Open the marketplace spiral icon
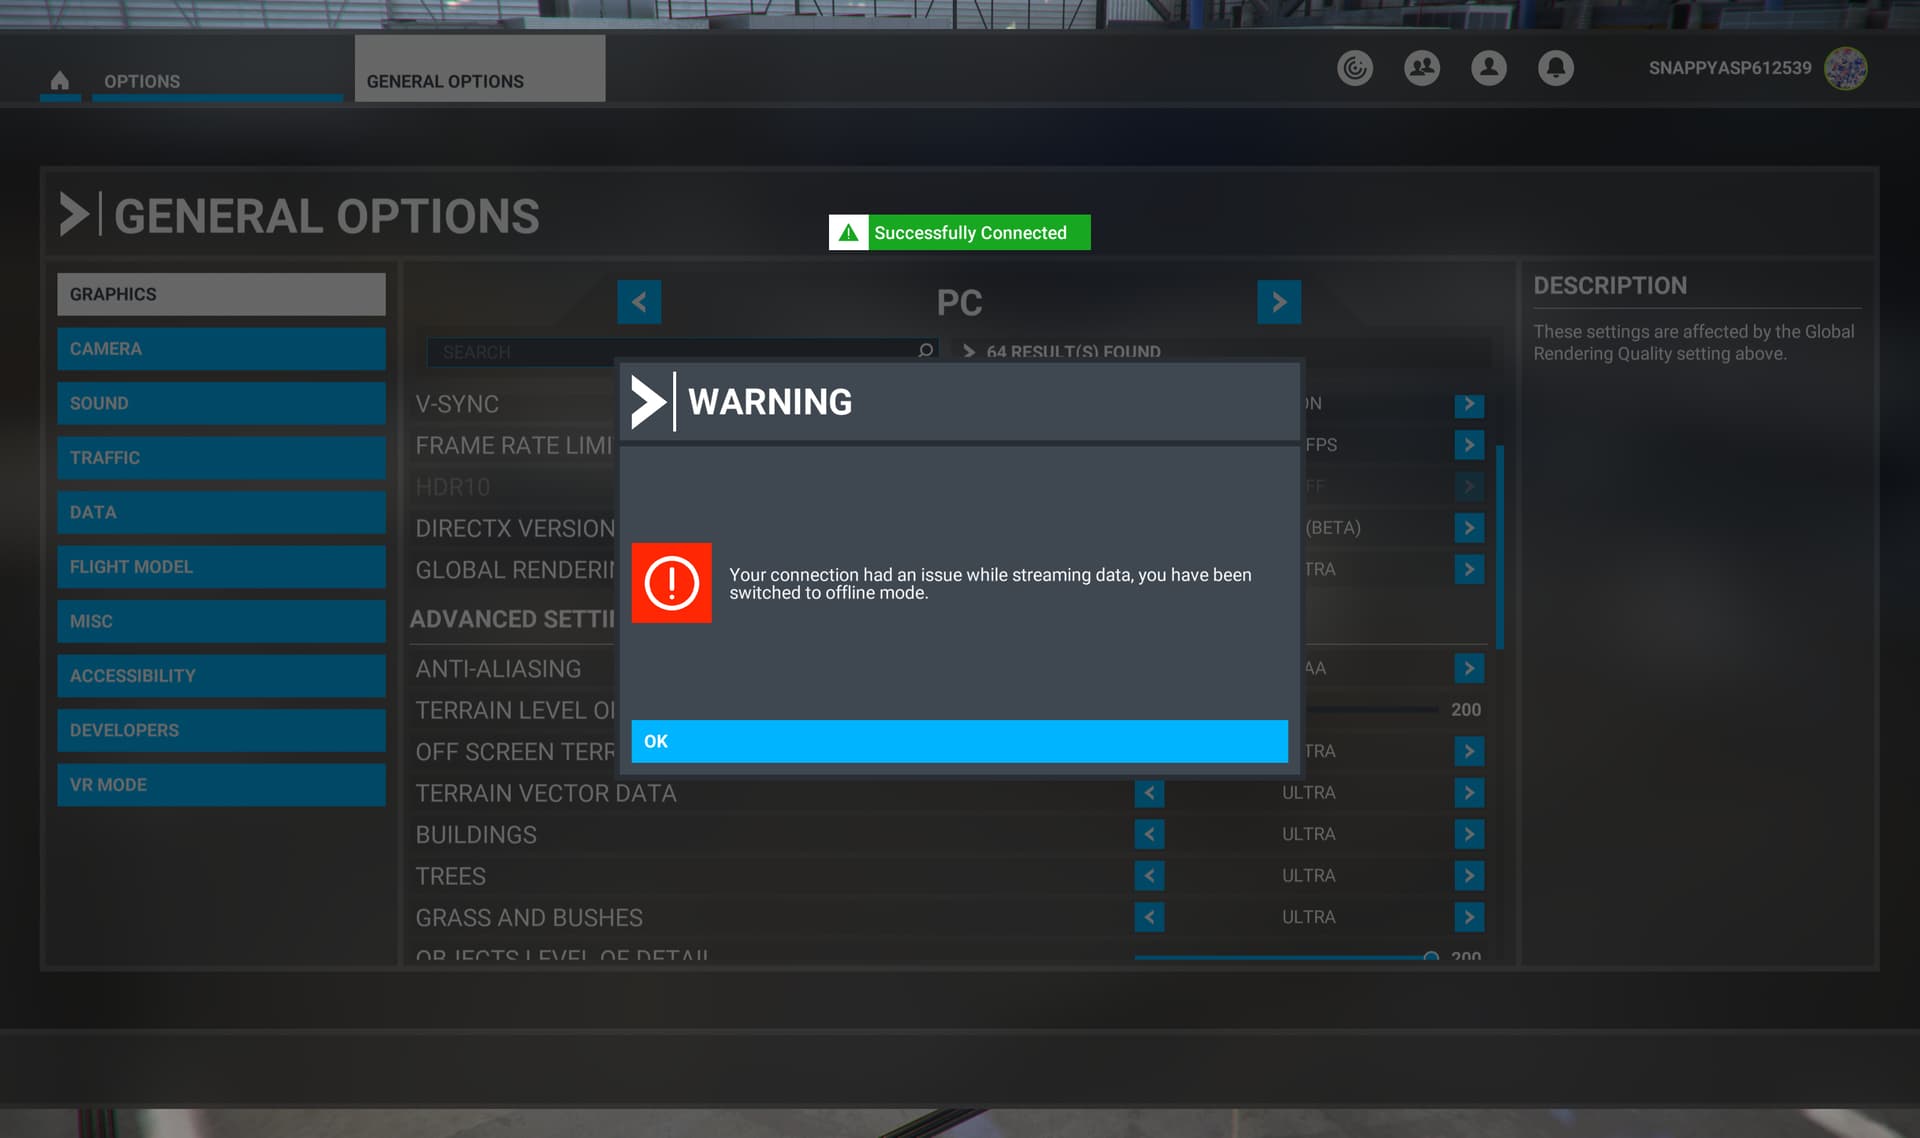Image resolution: width=1920 pixels, height=1138 pixels. click(x=1355, y=68)
